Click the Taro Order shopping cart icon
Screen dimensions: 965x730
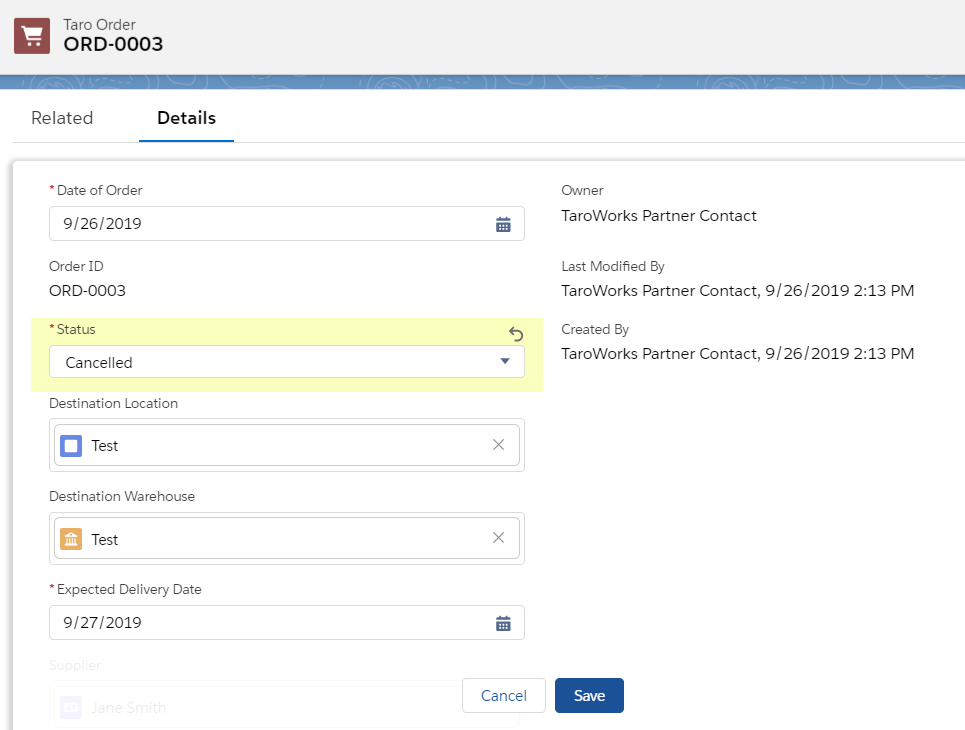tap(31, 35)
